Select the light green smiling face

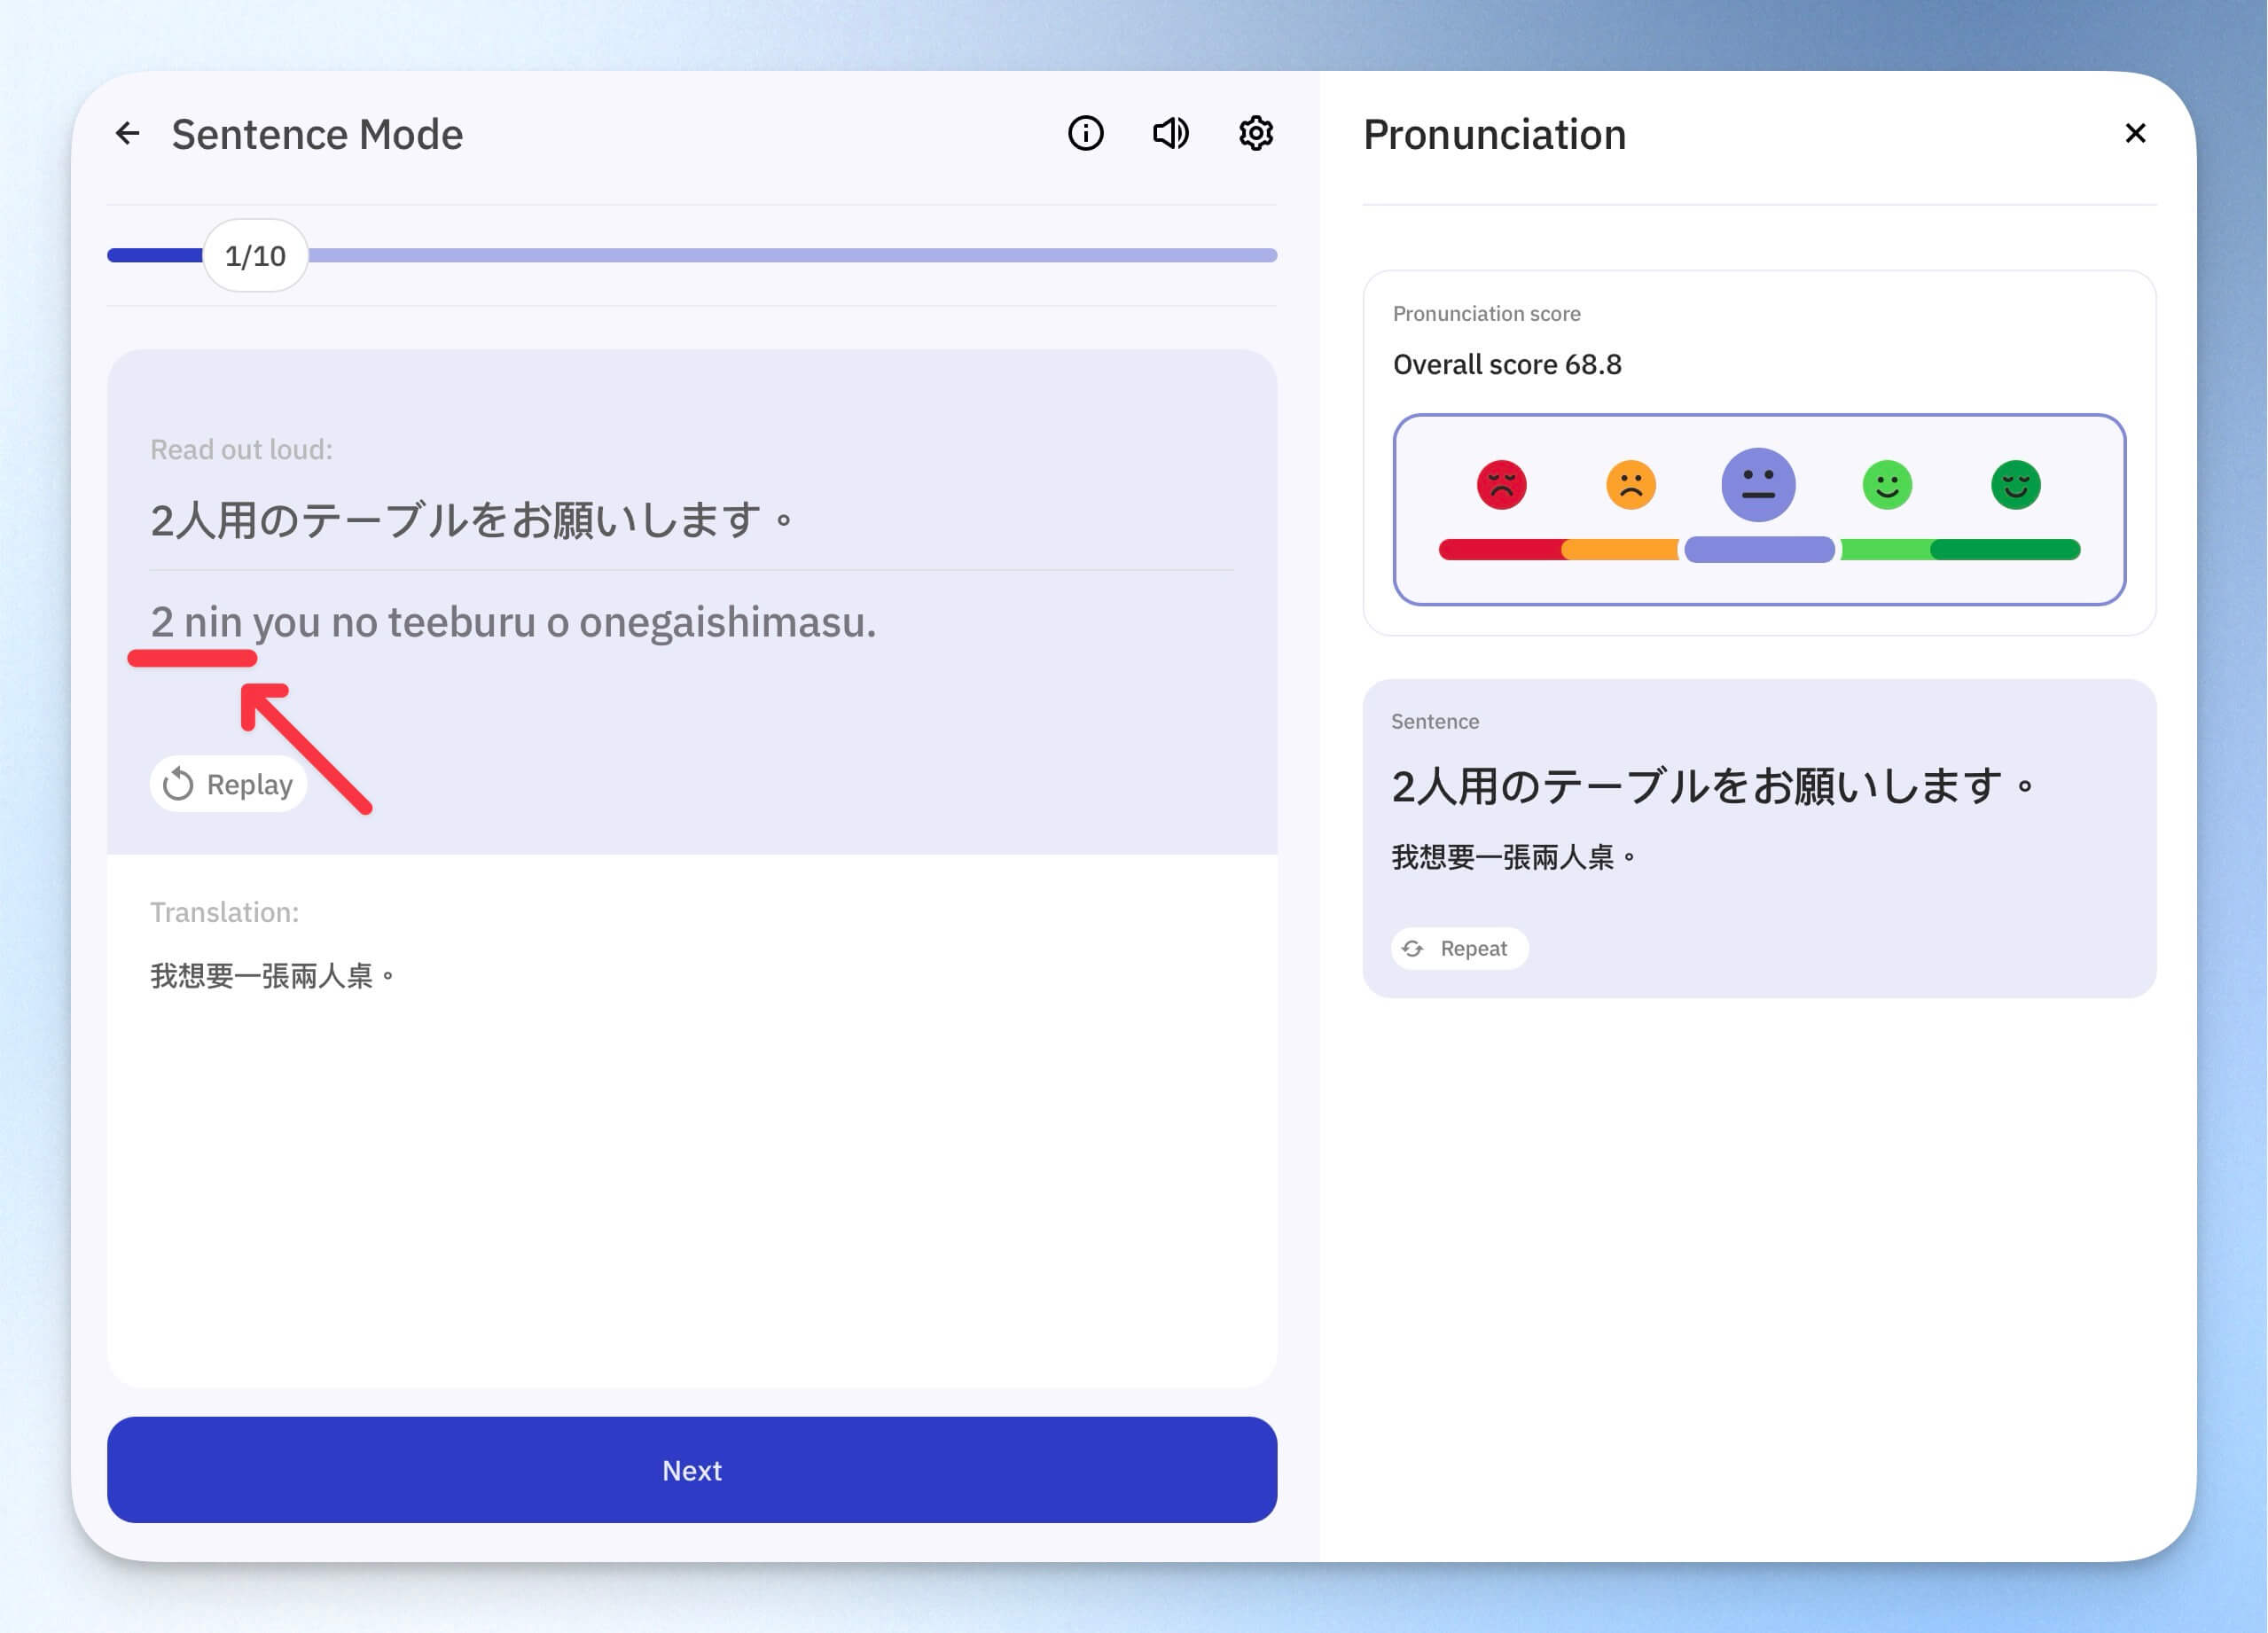click(x=1887, y=485)
